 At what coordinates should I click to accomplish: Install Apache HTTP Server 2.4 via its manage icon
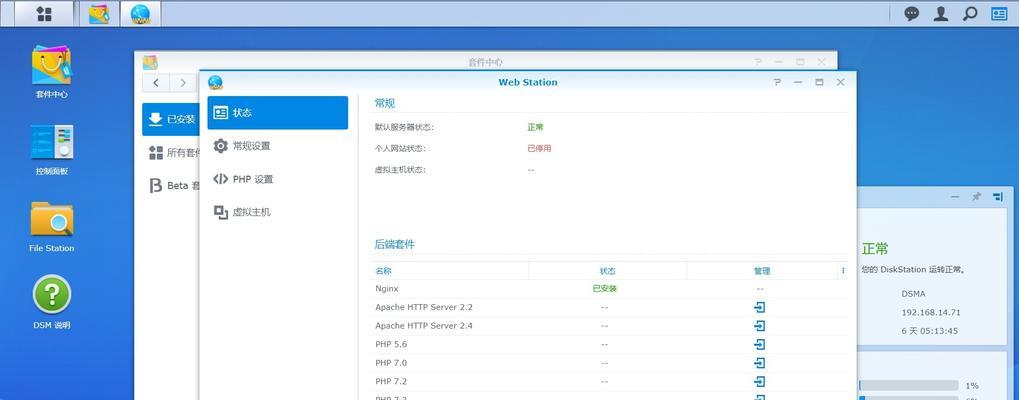tap(760, 325)
